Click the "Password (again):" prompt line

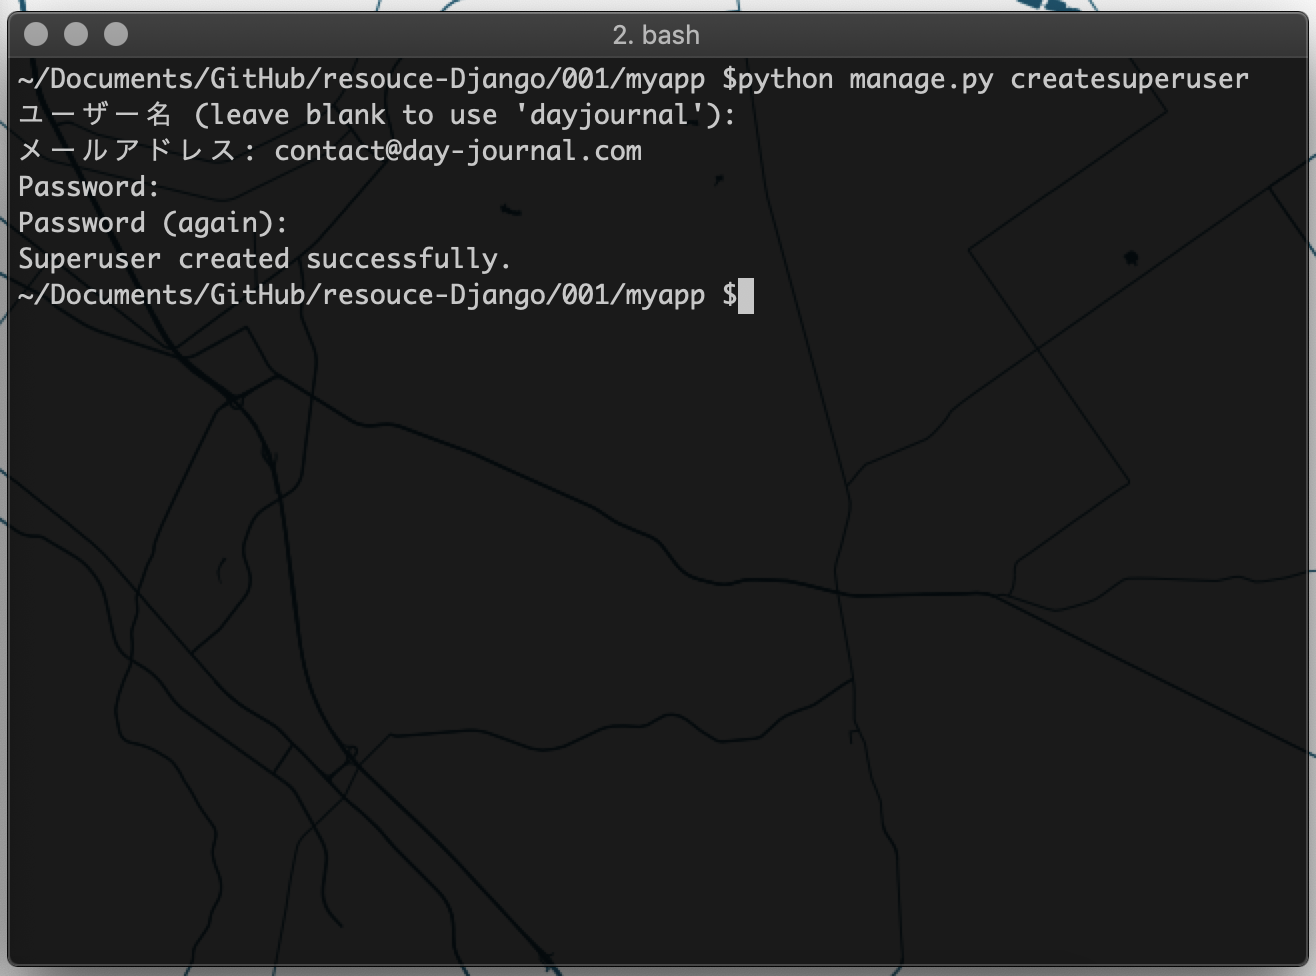(153, 223)
